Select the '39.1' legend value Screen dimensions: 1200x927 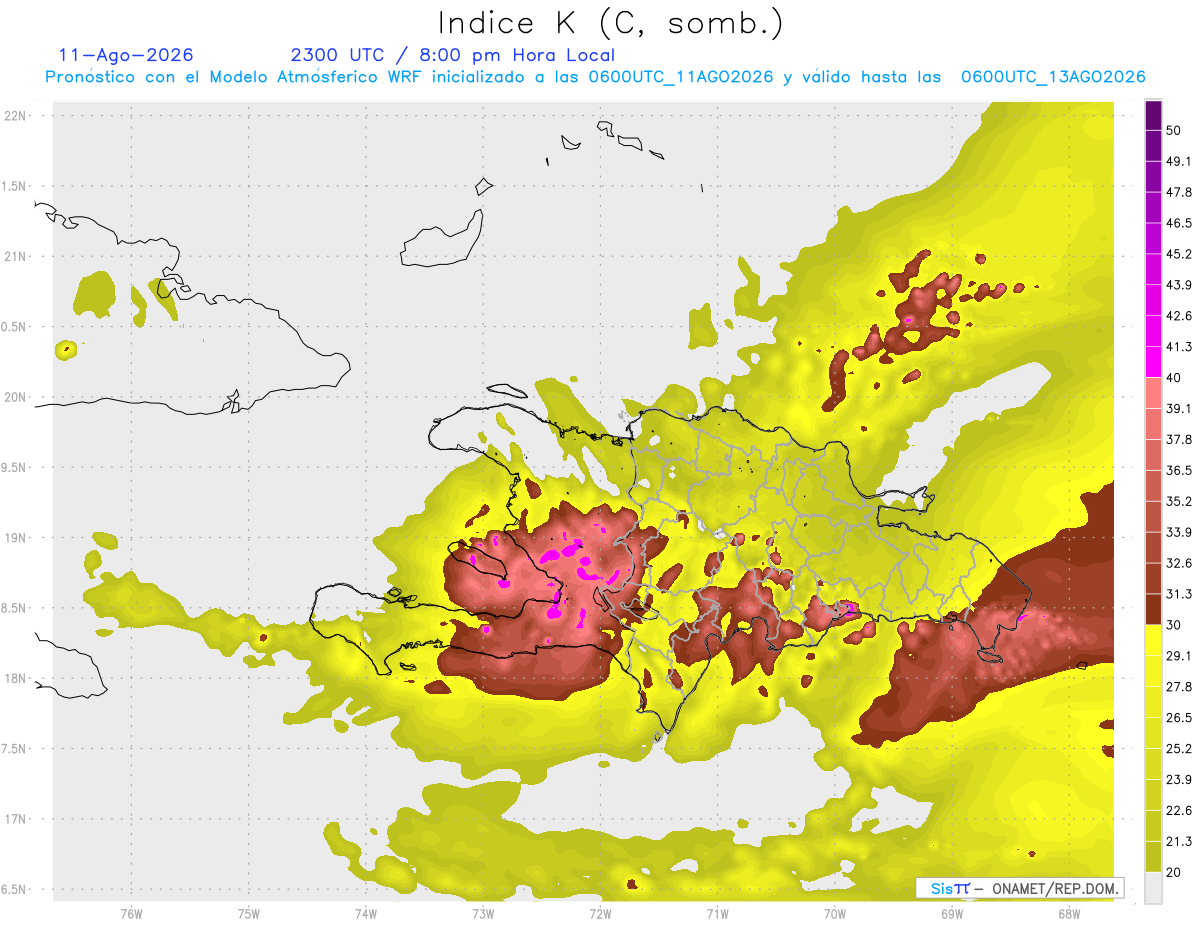pos(1178,409)
